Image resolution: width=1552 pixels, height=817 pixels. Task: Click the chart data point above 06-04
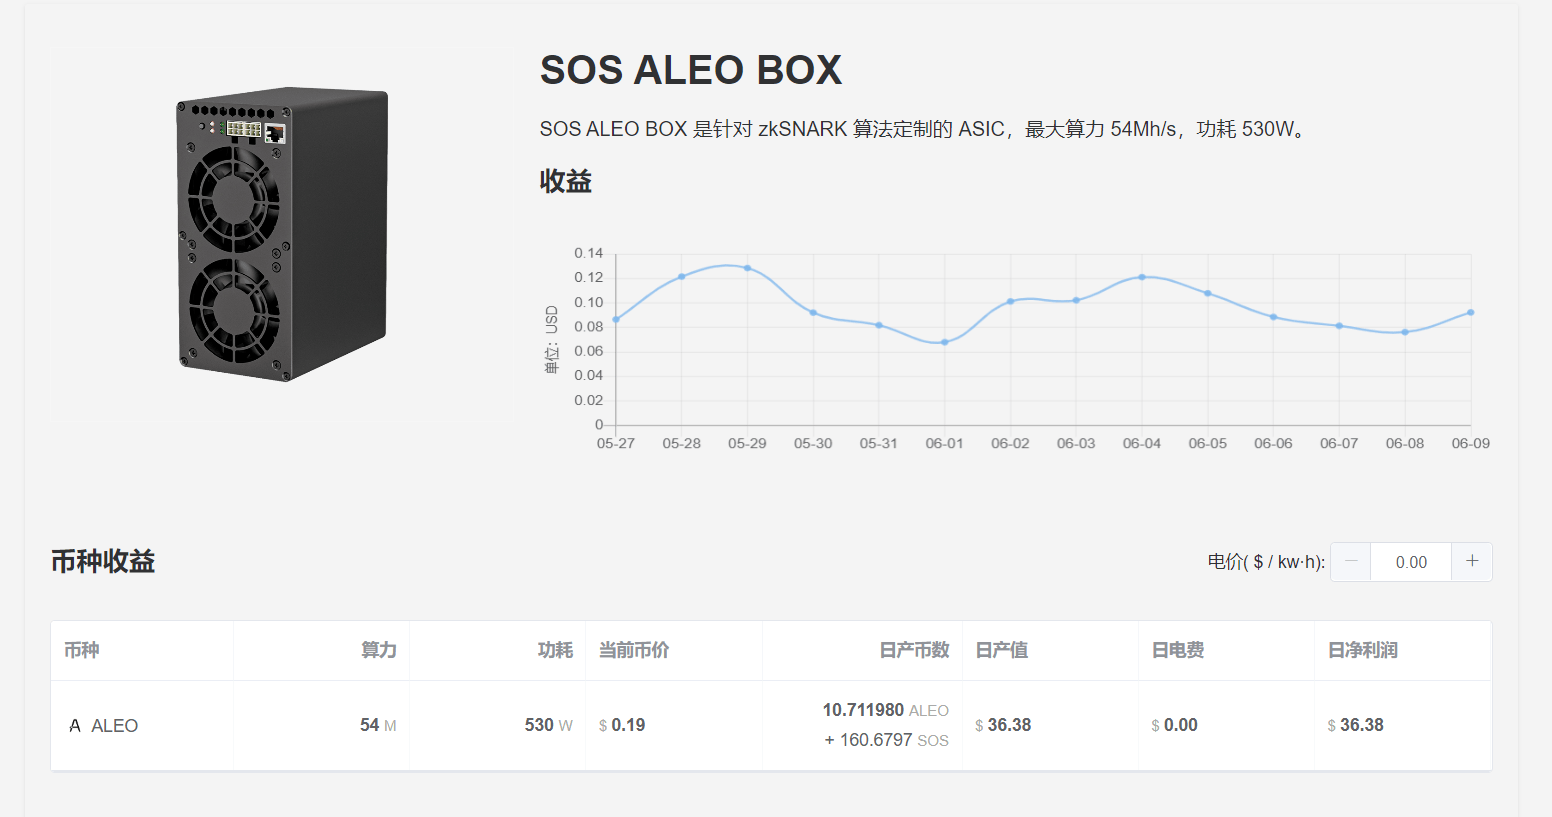(1142, 277)
